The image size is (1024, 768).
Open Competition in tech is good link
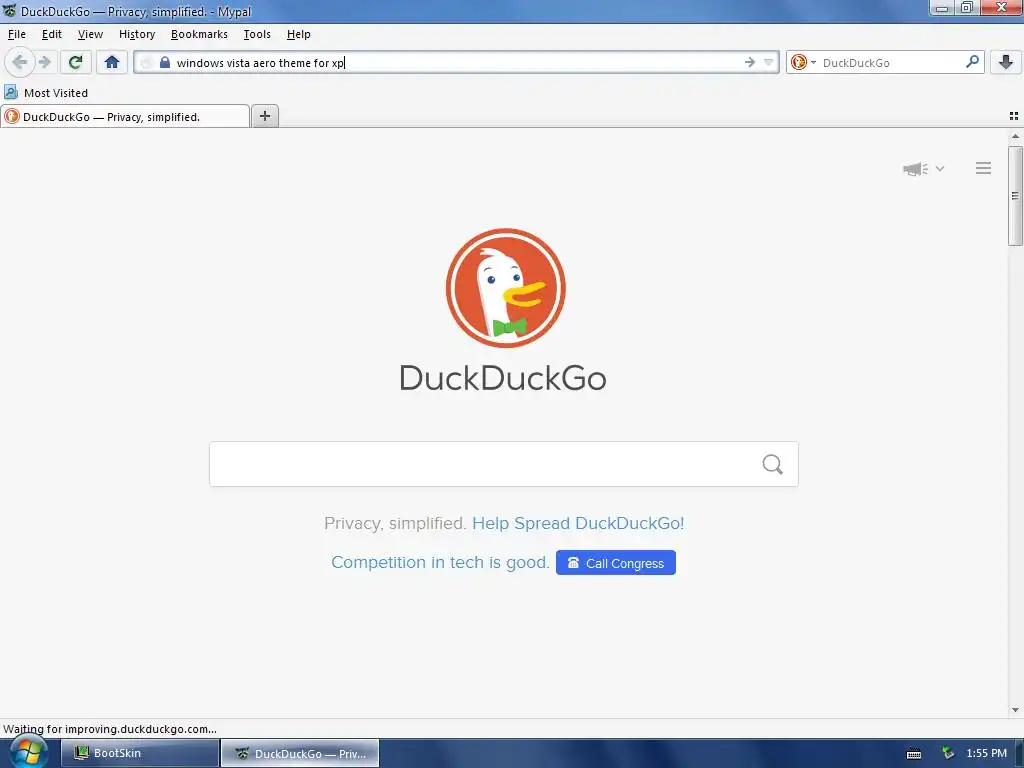pos(440,562)
